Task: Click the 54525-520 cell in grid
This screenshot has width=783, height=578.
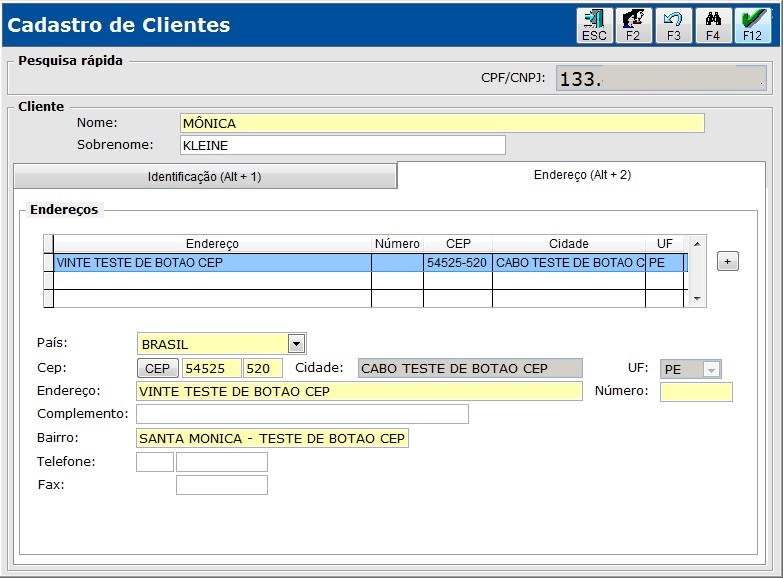Action: pyautogui.click(x=457, y=262)
